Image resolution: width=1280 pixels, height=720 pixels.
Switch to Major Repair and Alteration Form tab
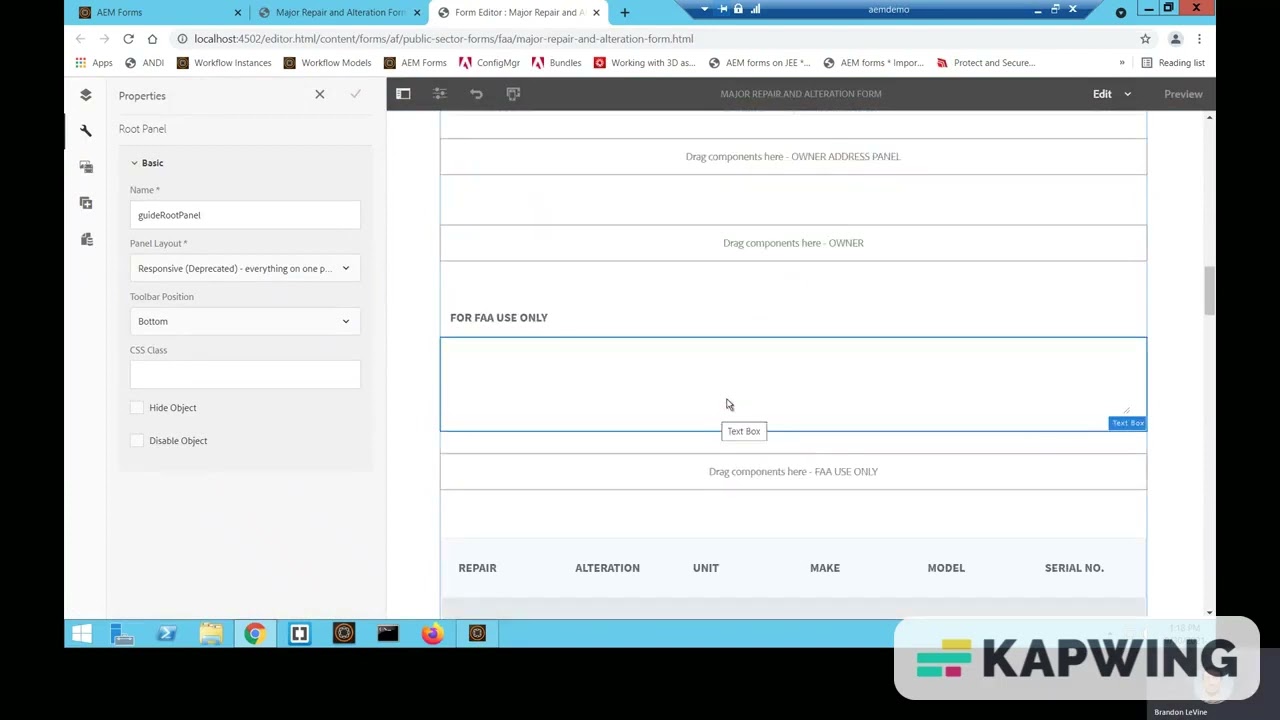340,12
